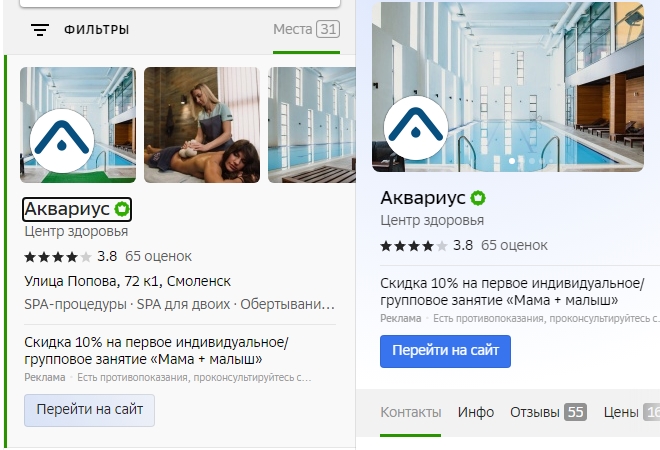
Task: Click light Перейти на сайт button in list
Action: [89, 410]
